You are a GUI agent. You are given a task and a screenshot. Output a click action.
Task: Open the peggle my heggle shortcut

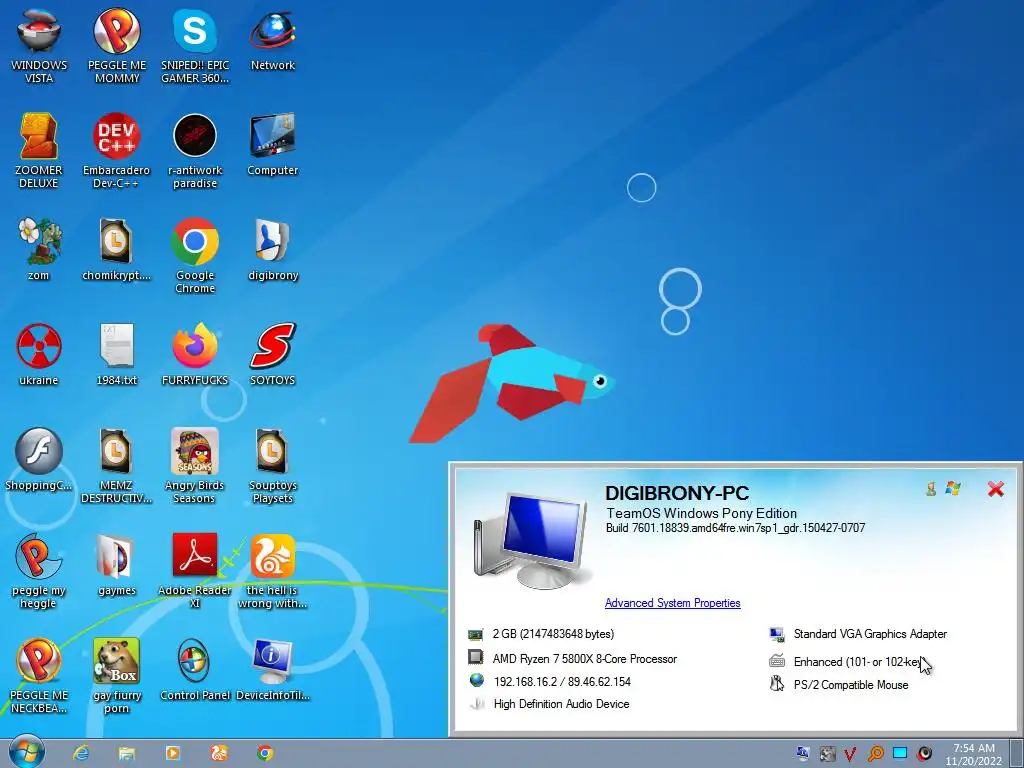39,571
